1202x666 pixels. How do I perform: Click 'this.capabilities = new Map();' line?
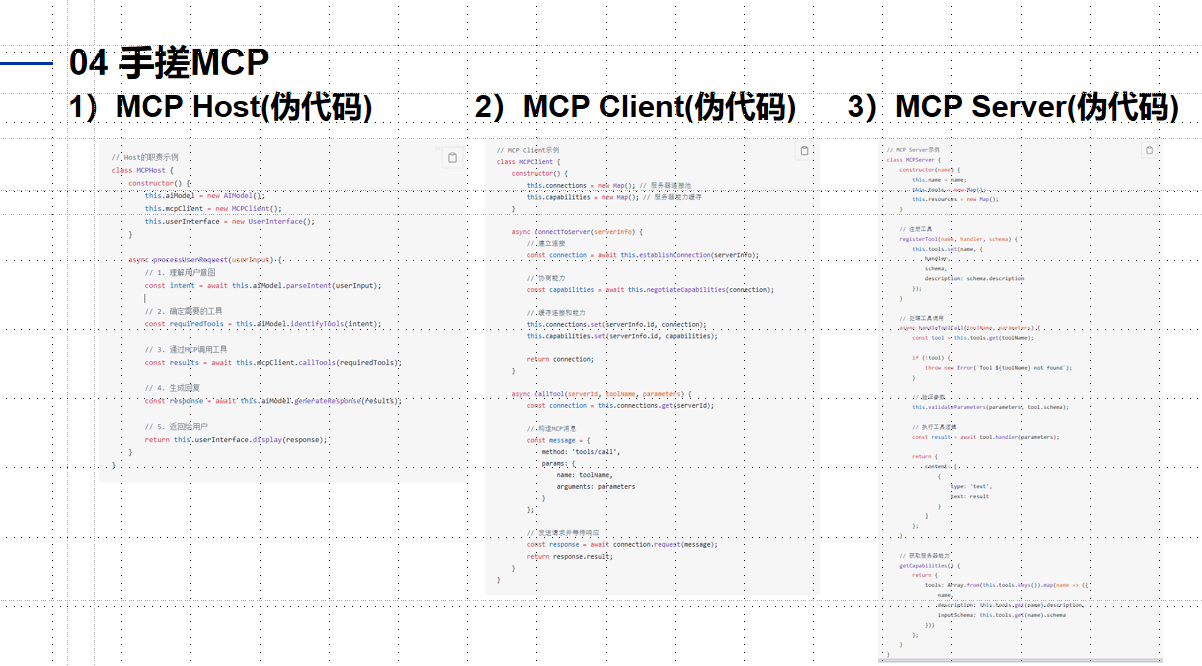click(x=614, y=197)
